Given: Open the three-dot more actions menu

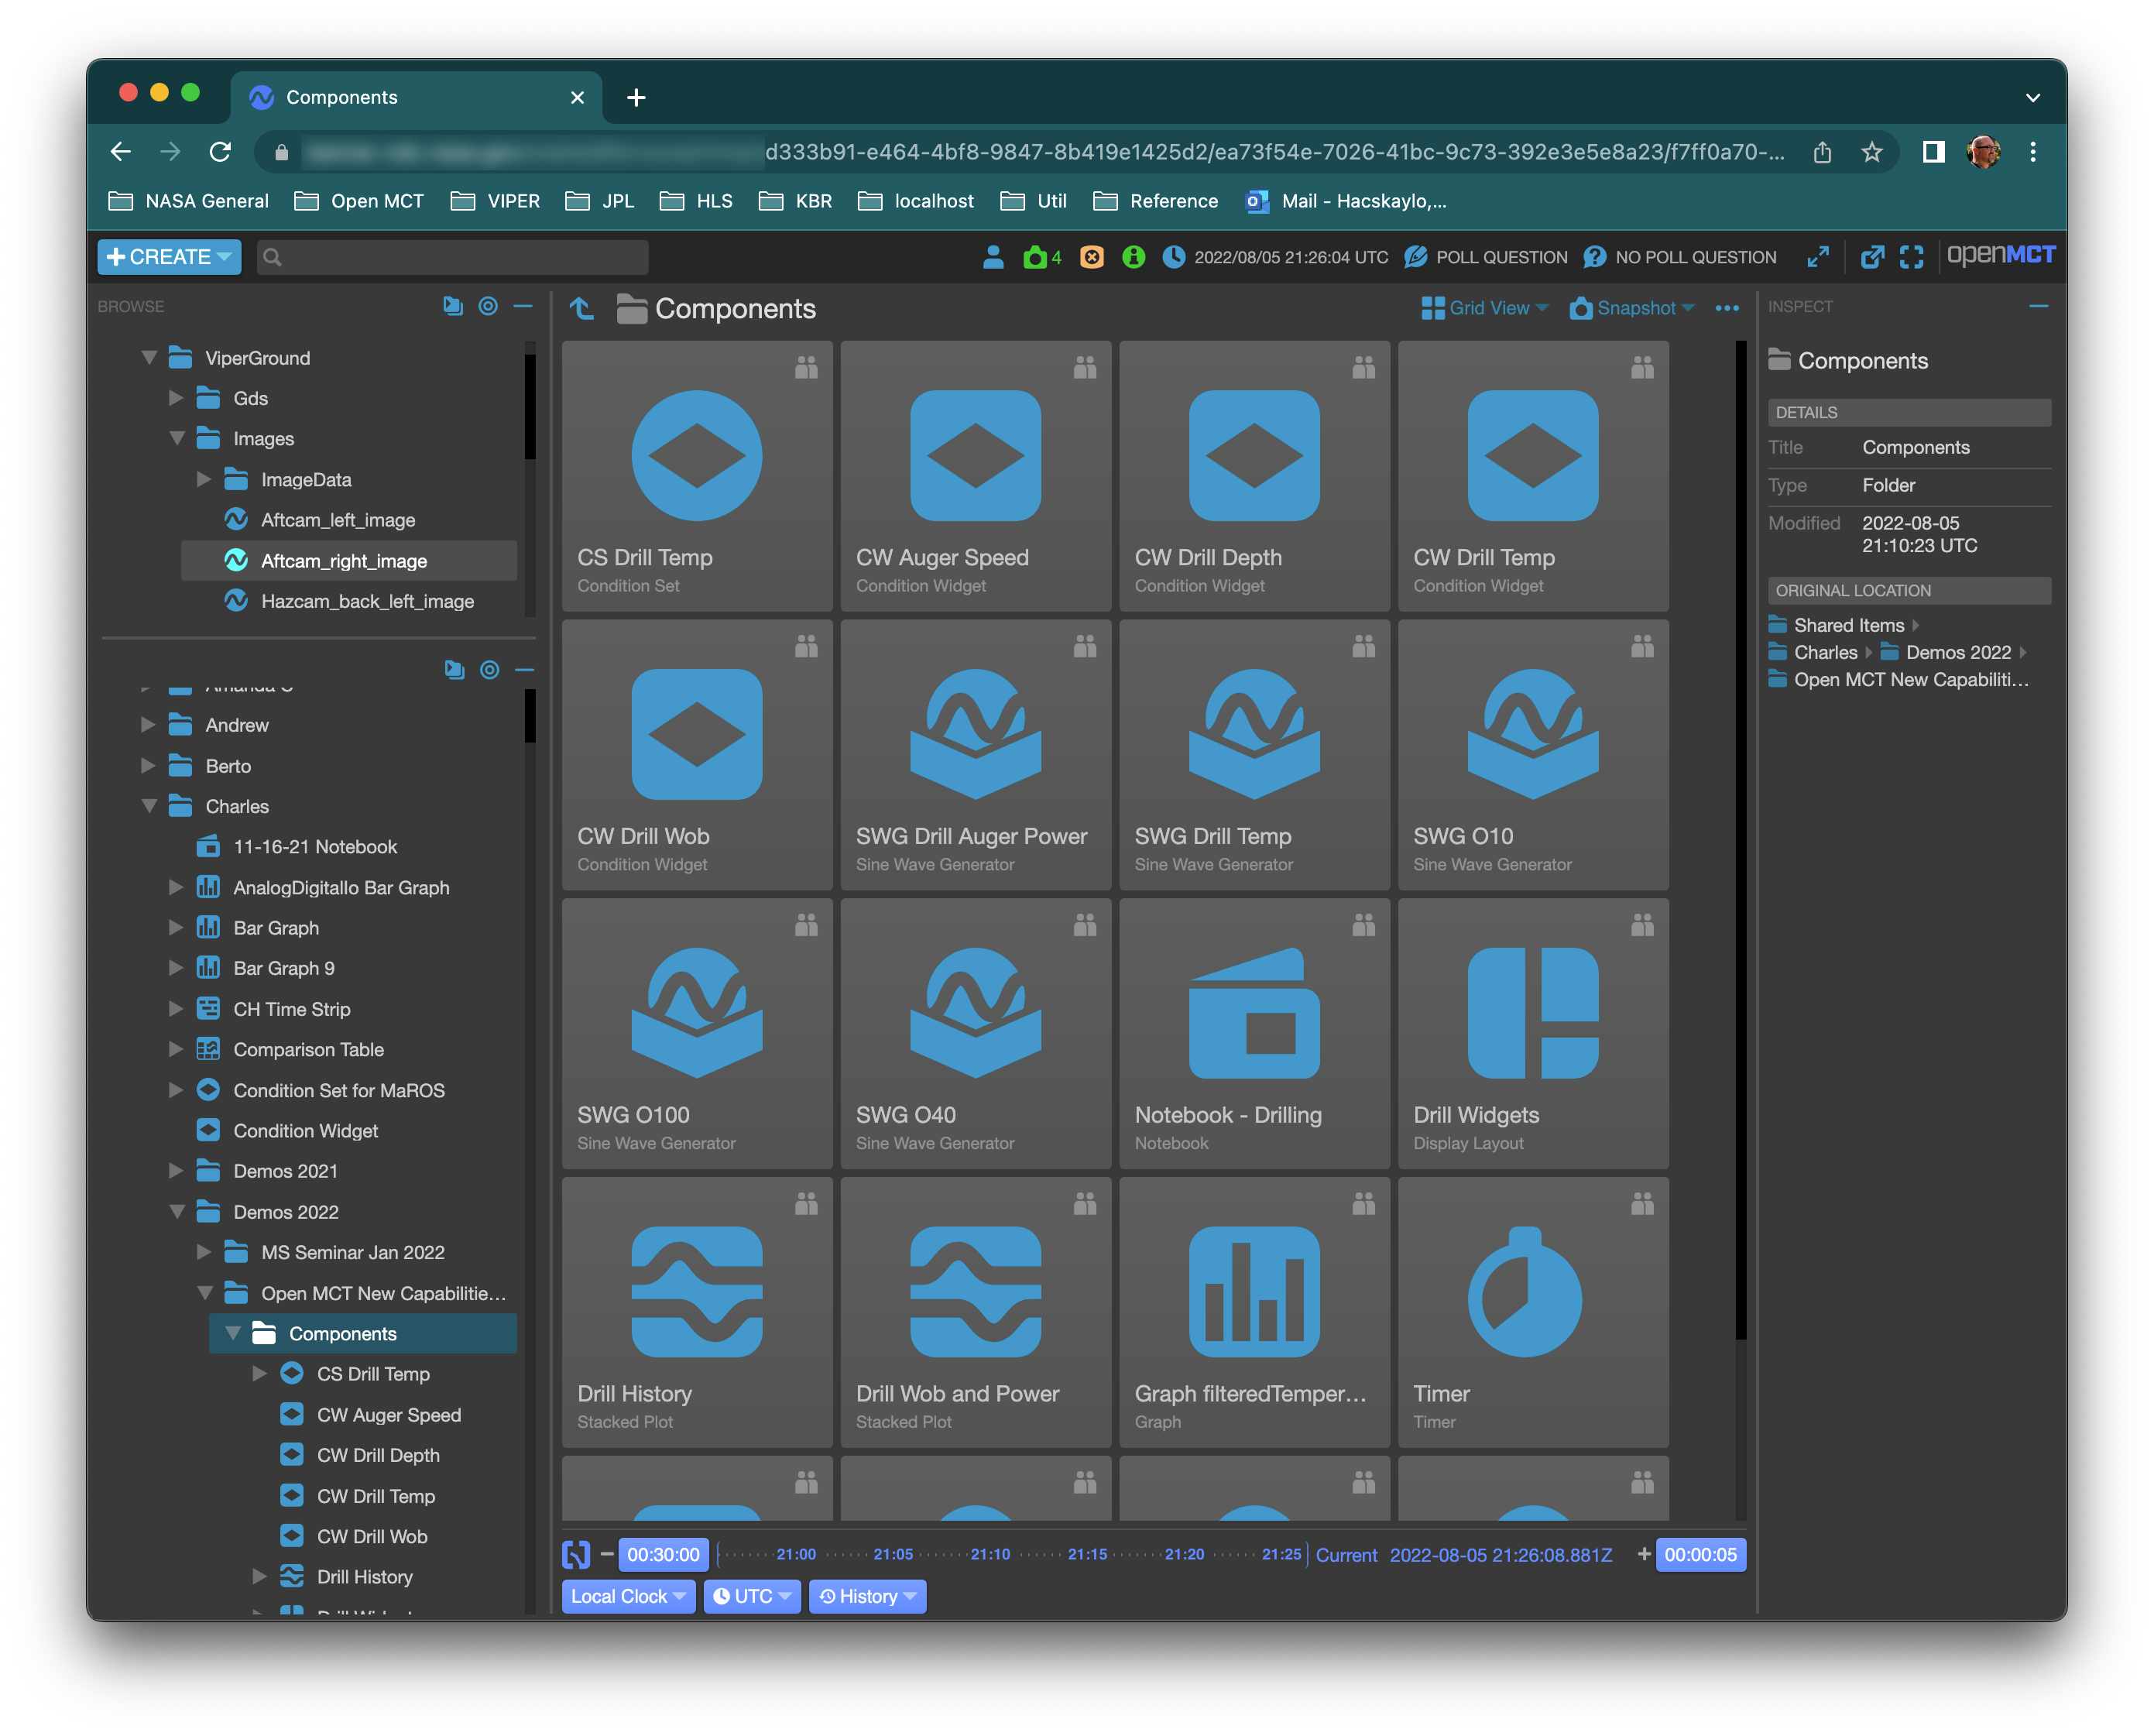Looking at the screenshot, I should tap(1726, 308).
